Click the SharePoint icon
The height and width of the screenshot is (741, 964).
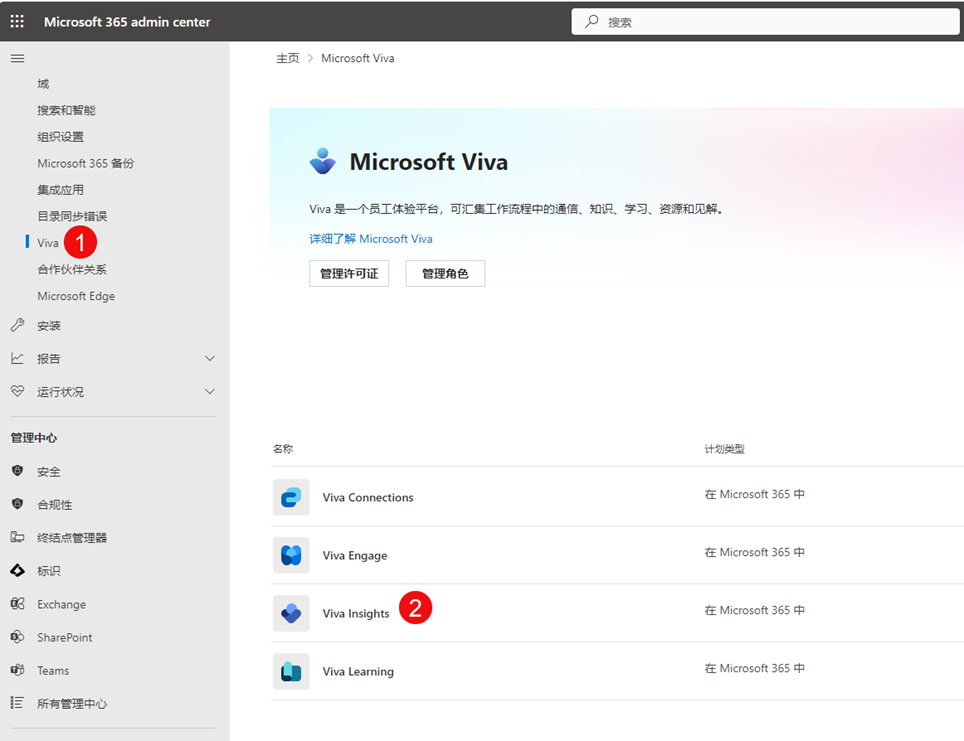click(x=17, y=637)
